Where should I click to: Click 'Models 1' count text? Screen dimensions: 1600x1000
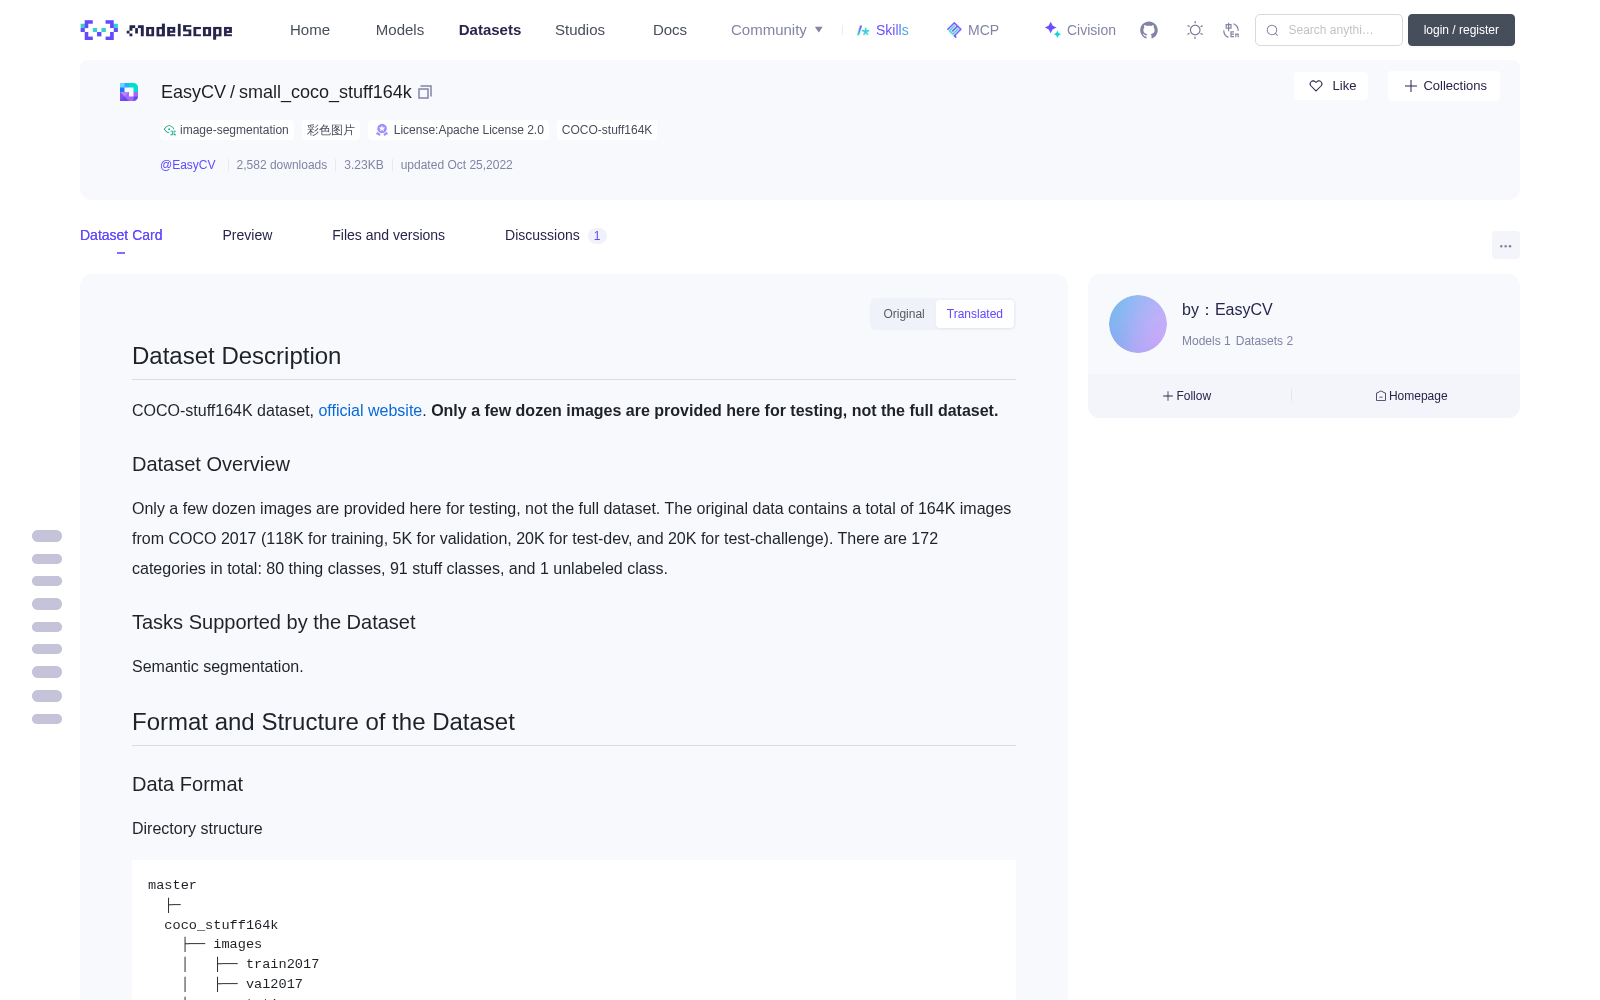point(1206,341)
